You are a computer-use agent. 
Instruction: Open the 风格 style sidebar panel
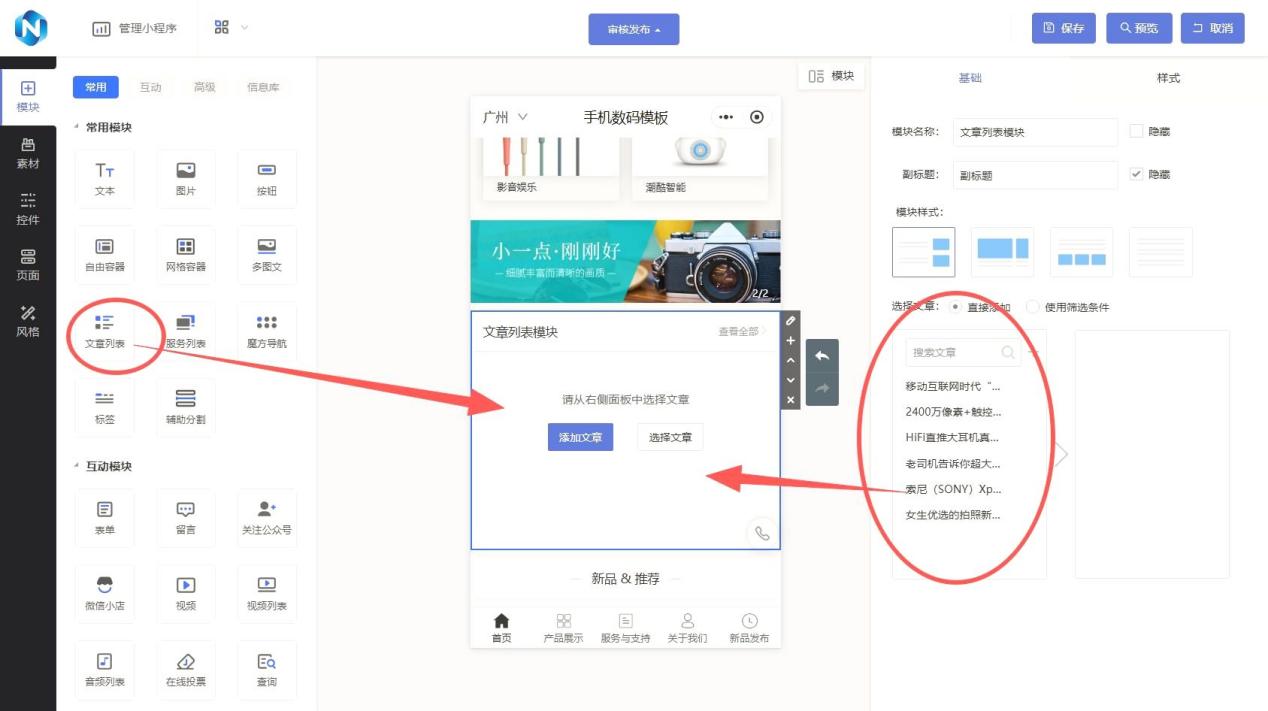(28, 321)
